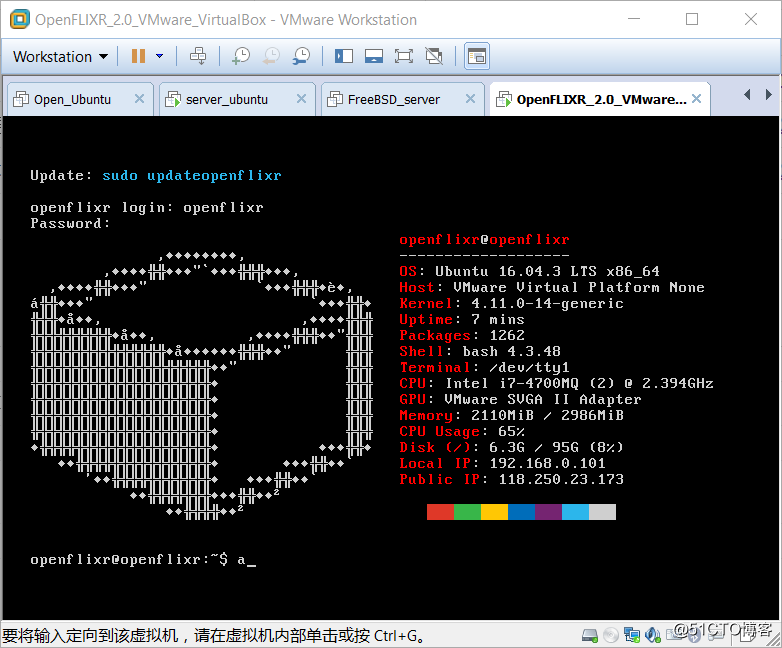Click the yellow color block in terminal
Viewport: 782px width, 648px height.
tap(494, 512)
